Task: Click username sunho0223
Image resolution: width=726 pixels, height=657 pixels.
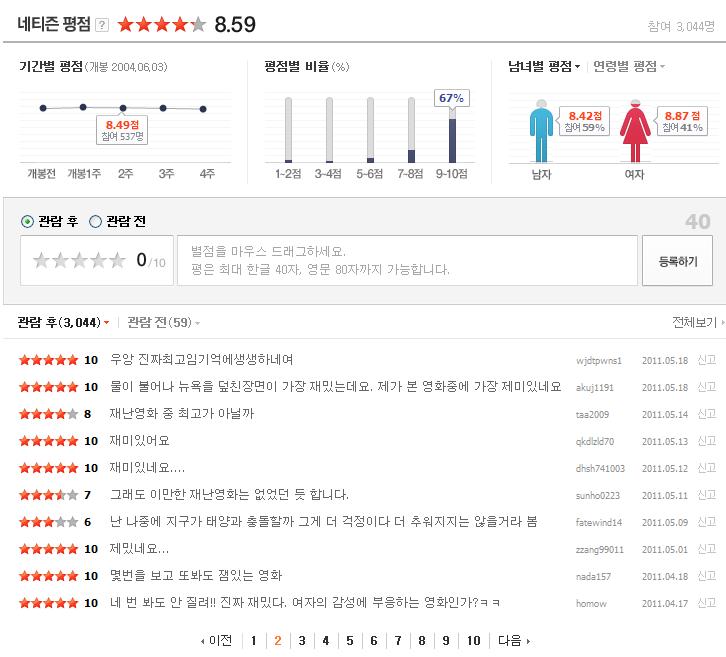Action: point(598,495)
